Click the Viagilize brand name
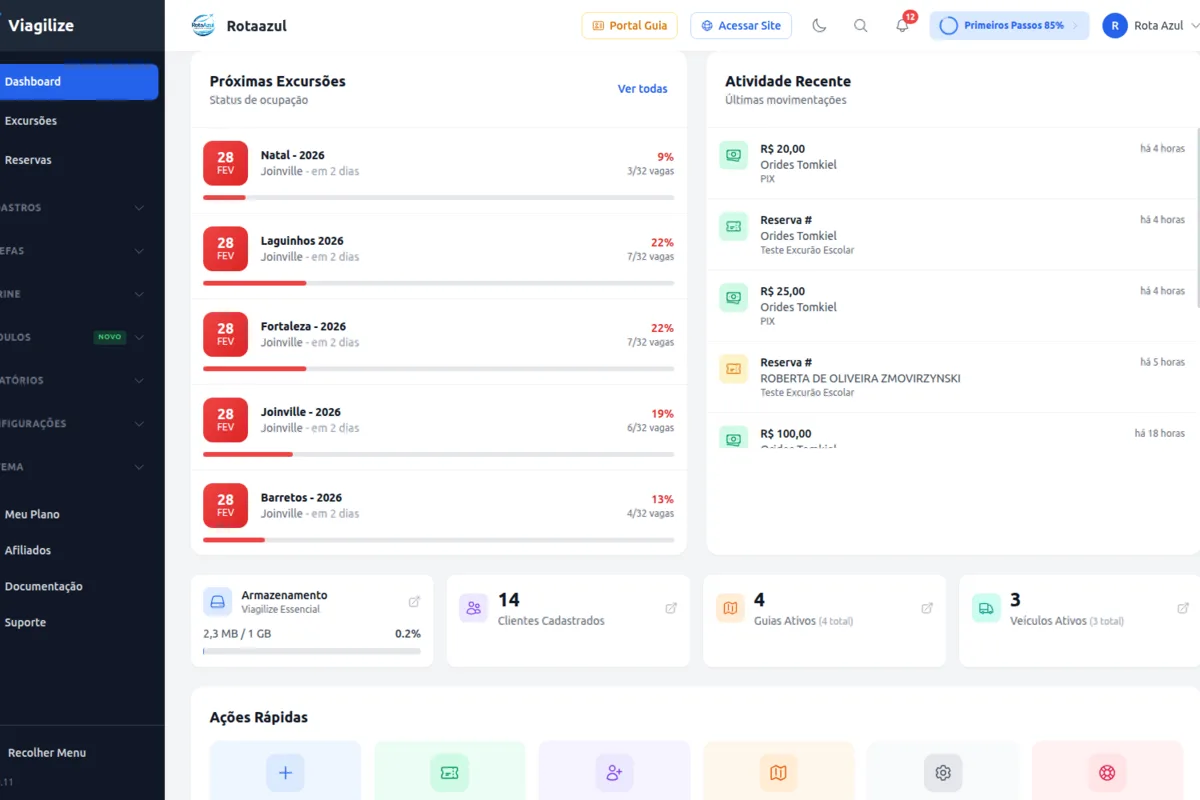The height and width of the screenshot is (800, 1200). [41, 26]
